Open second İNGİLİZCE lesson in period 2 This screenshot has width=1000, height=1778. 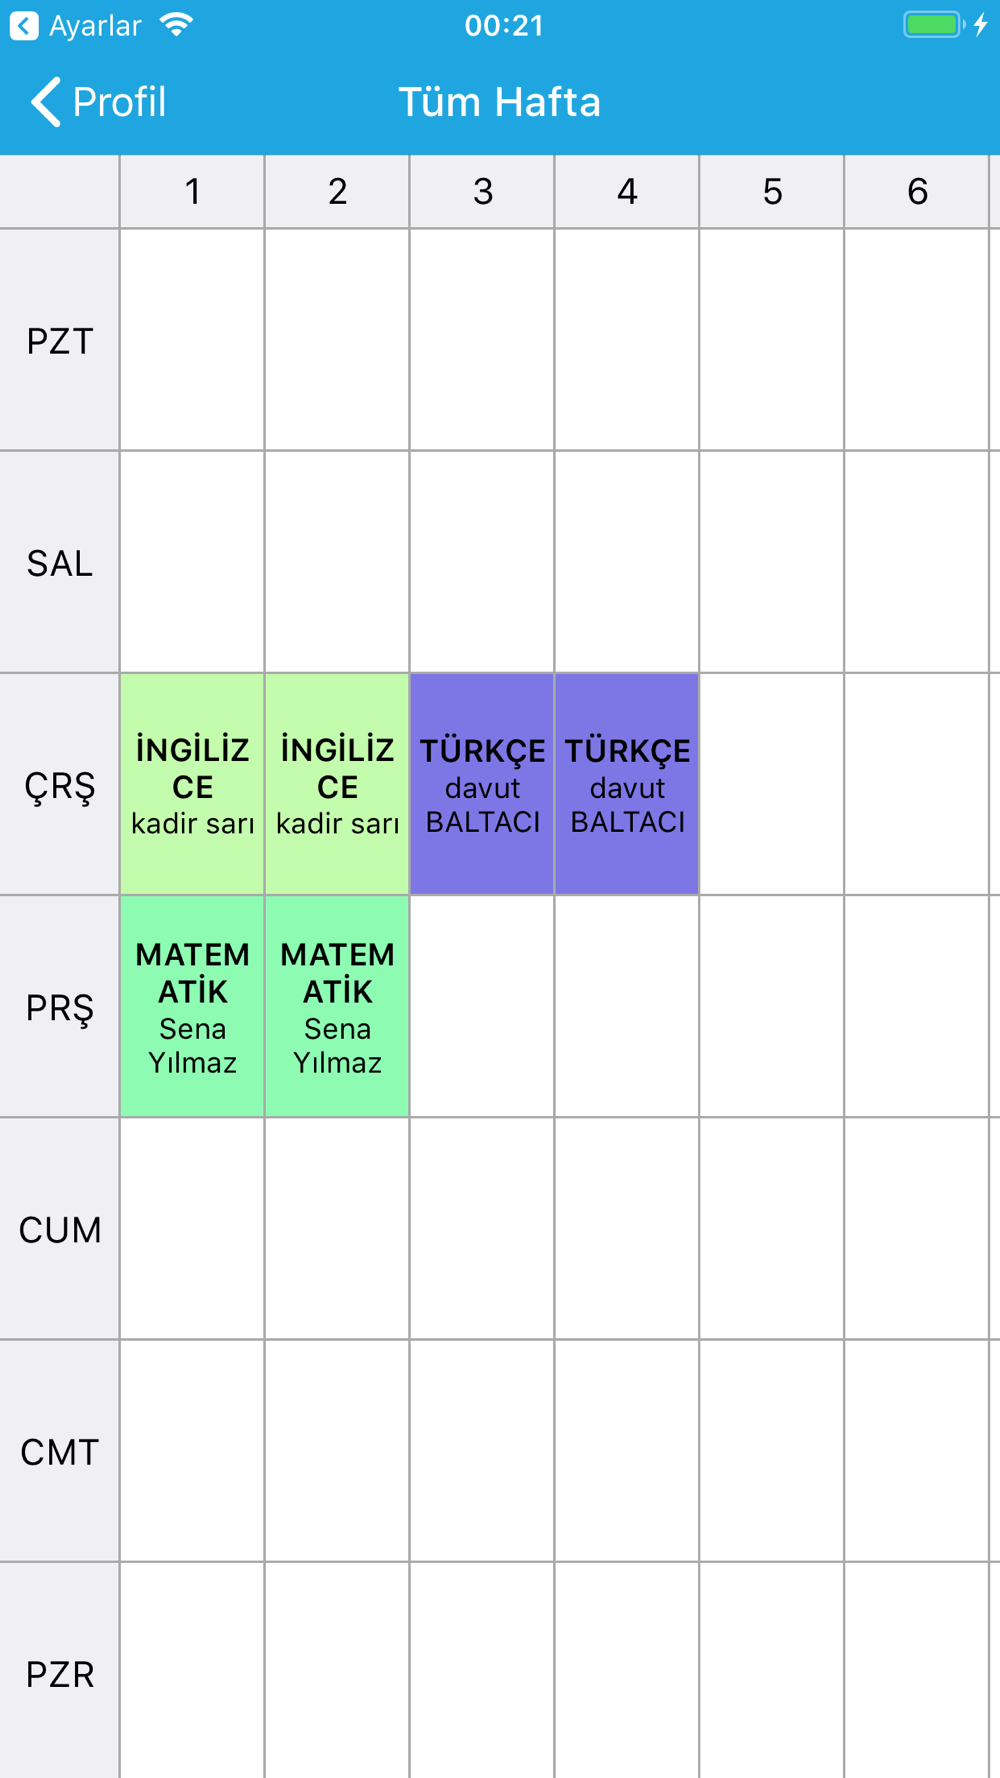[x=337, y=784]
